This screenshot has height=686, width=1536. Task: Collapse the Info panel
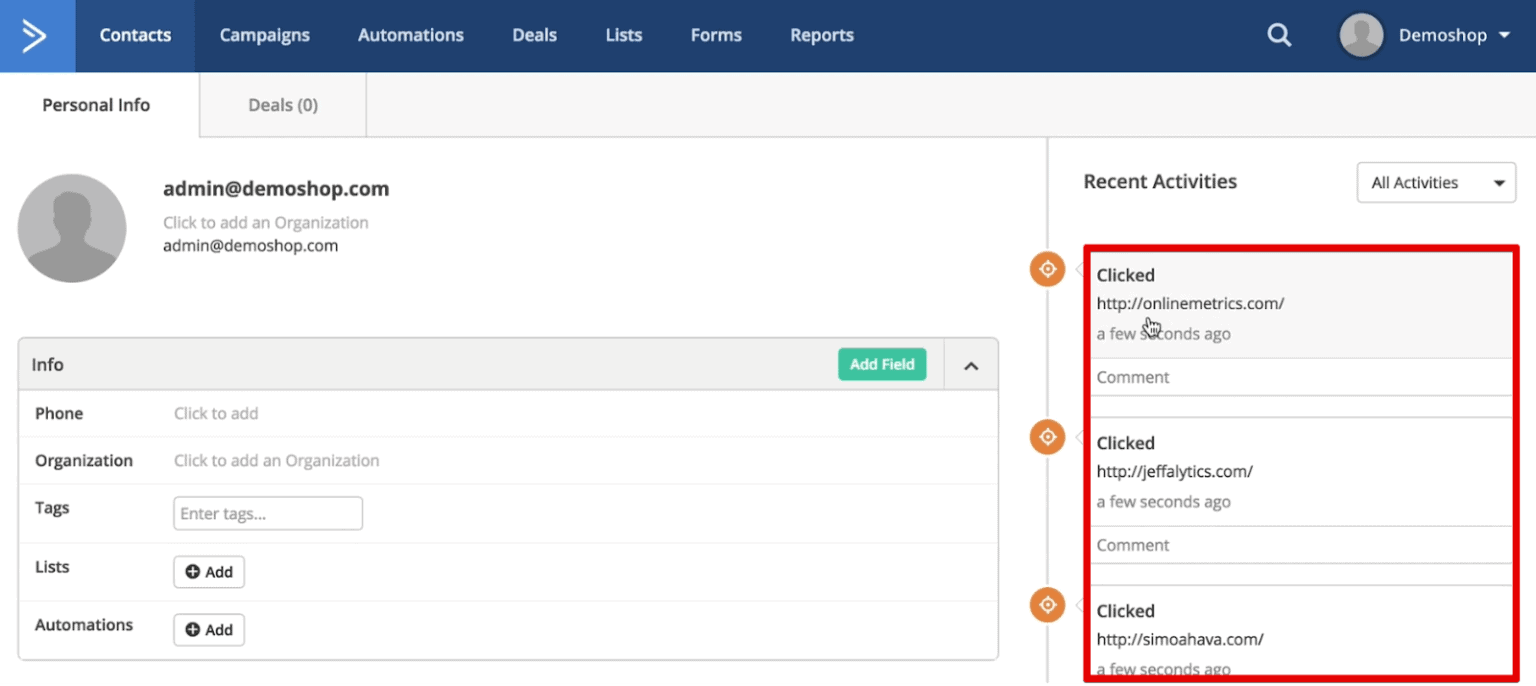(x=969, y=364)
